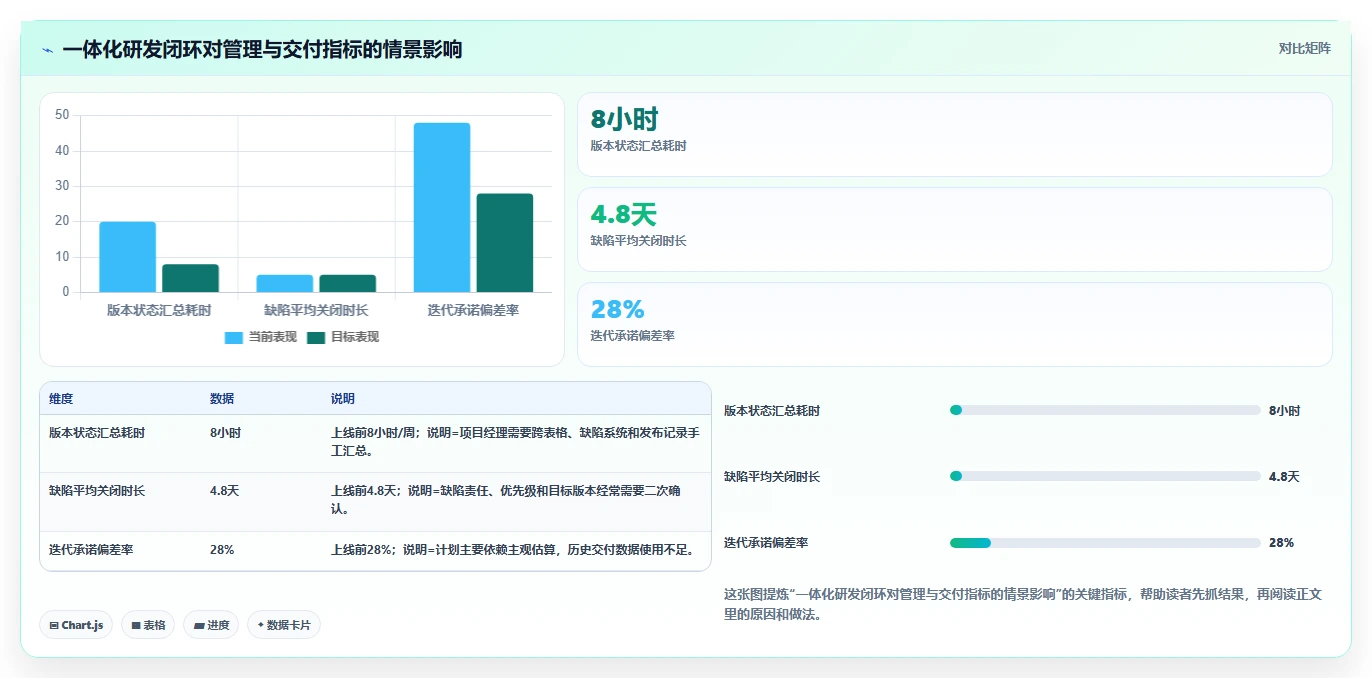Click the 维度 table column header
1372x678 pixels.
pos(61,399)
